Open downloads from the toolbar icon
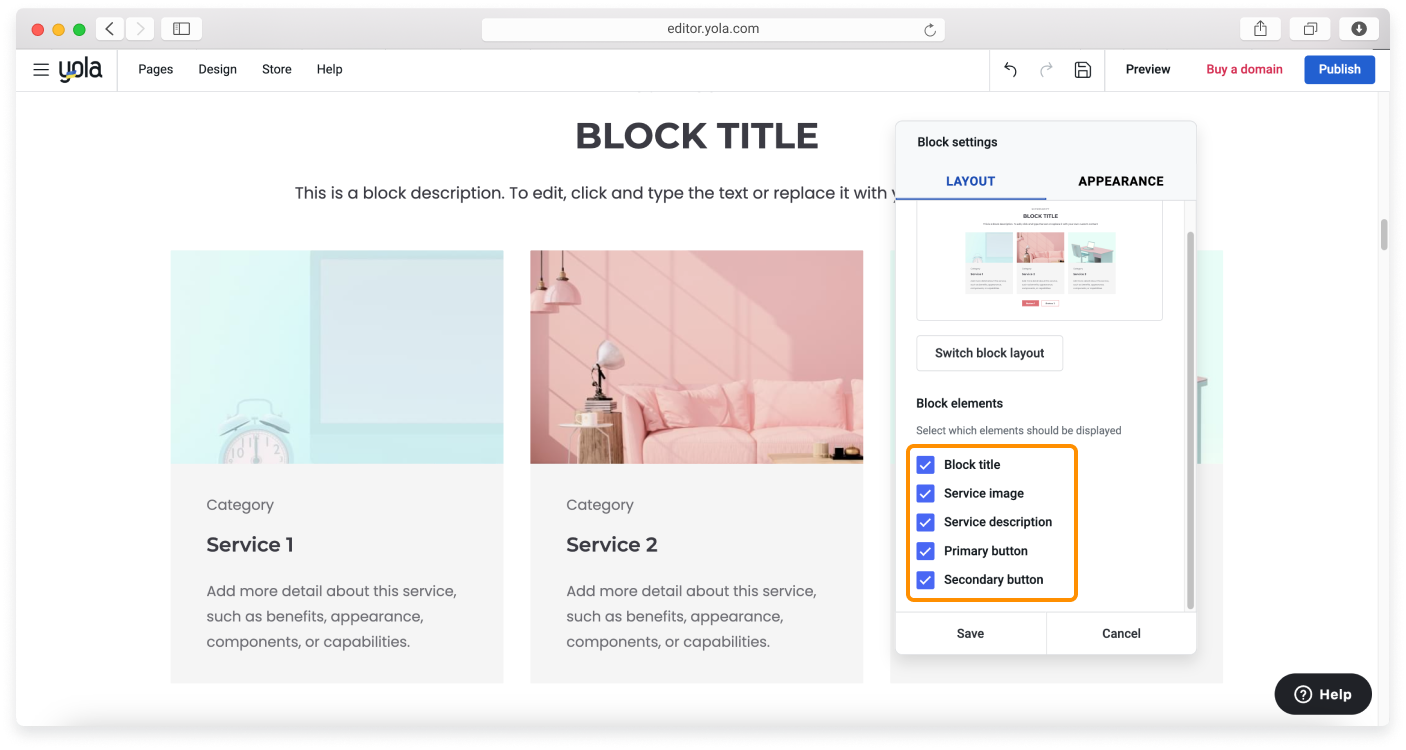 pyautogui.click(x=1359, y=28)
